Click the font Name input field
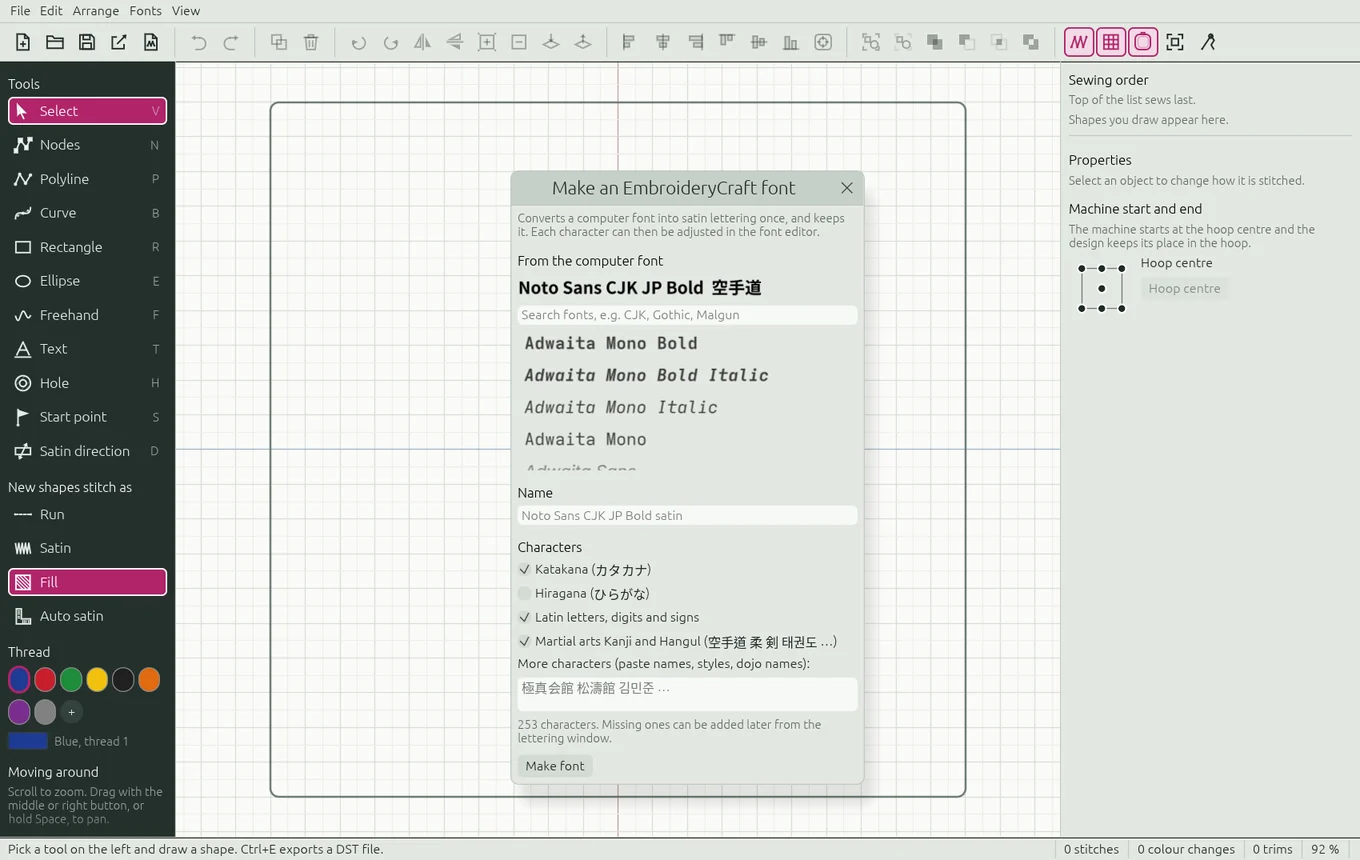Viewport: 1360px width, 860px height. tap(687, 516)
